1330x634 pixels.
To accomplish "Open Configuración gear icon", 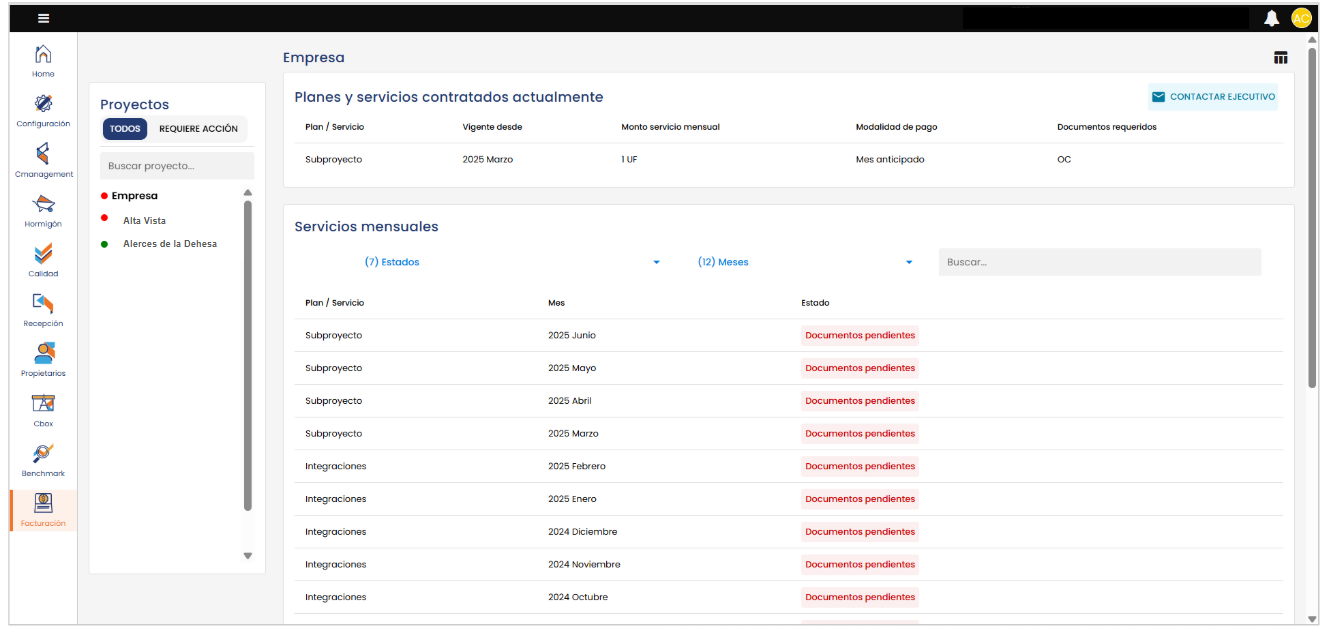I will pos(43,104).
